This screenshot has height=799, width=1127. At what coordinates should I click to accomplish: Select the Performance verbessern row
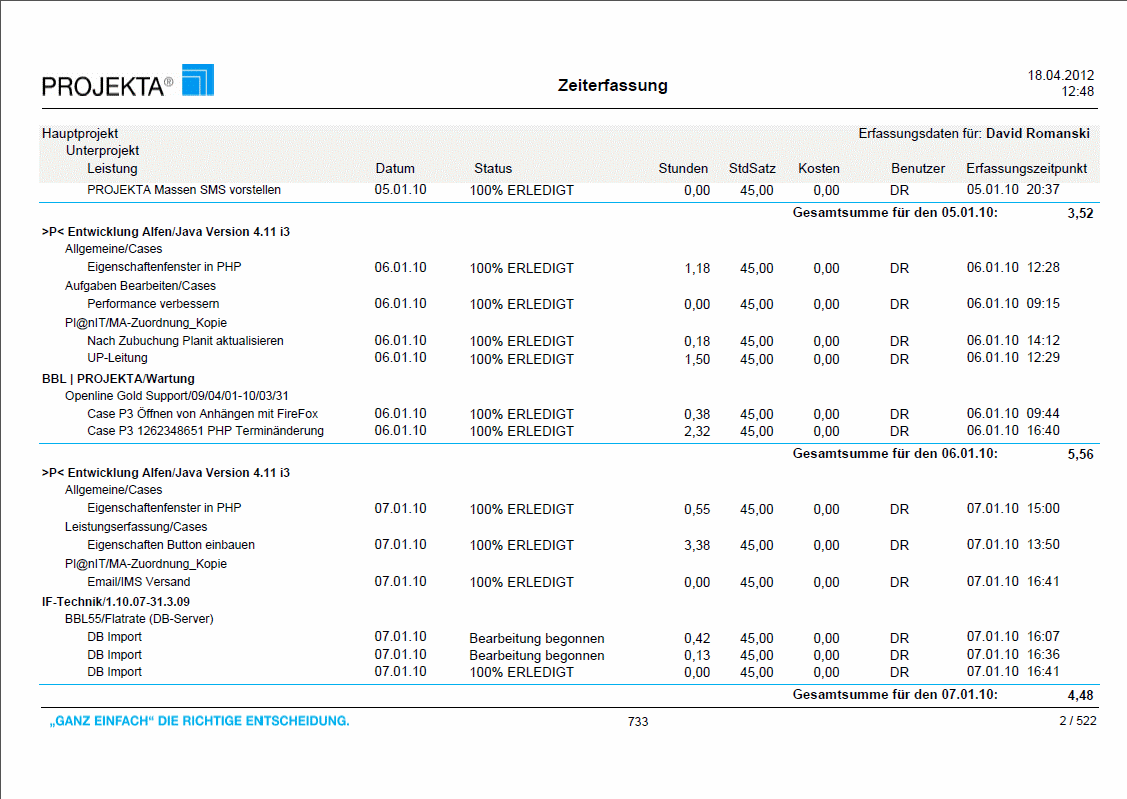pyautogui.click(x=153, y=303)
